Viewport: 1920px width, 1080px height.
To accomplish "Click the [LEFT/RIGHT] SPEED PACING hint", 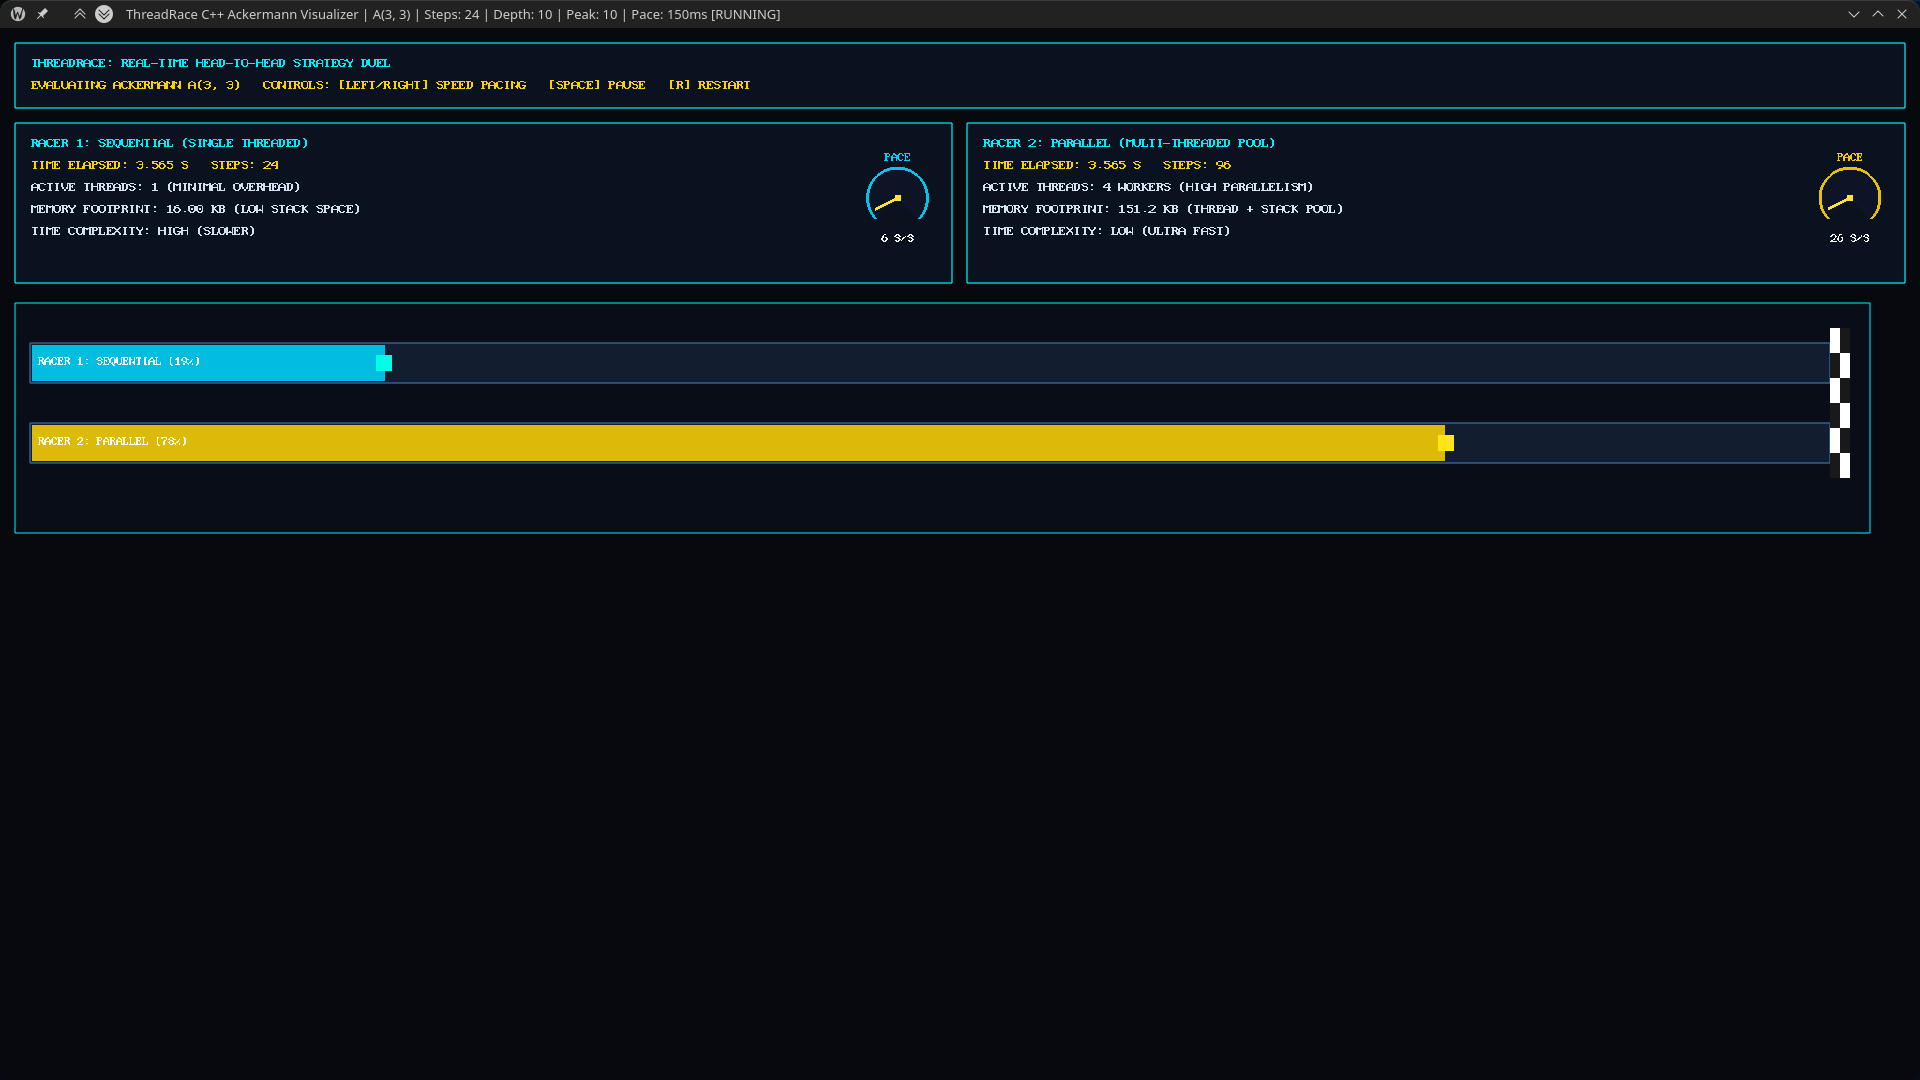I will [x=432, y=85].
